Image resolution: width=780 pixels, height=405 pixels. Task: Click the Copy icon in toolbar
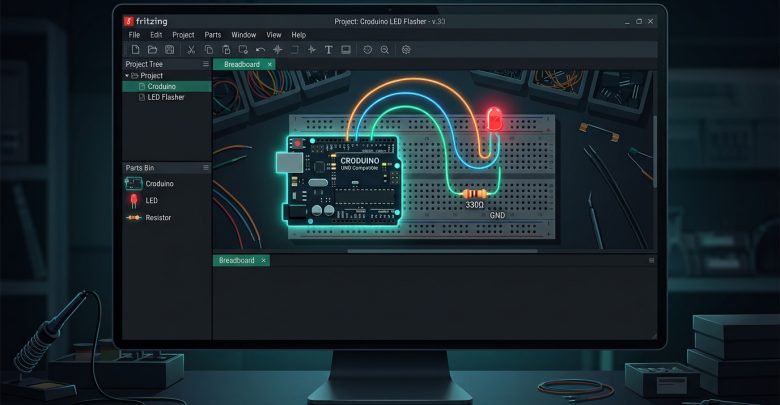[x=209, y=49]
